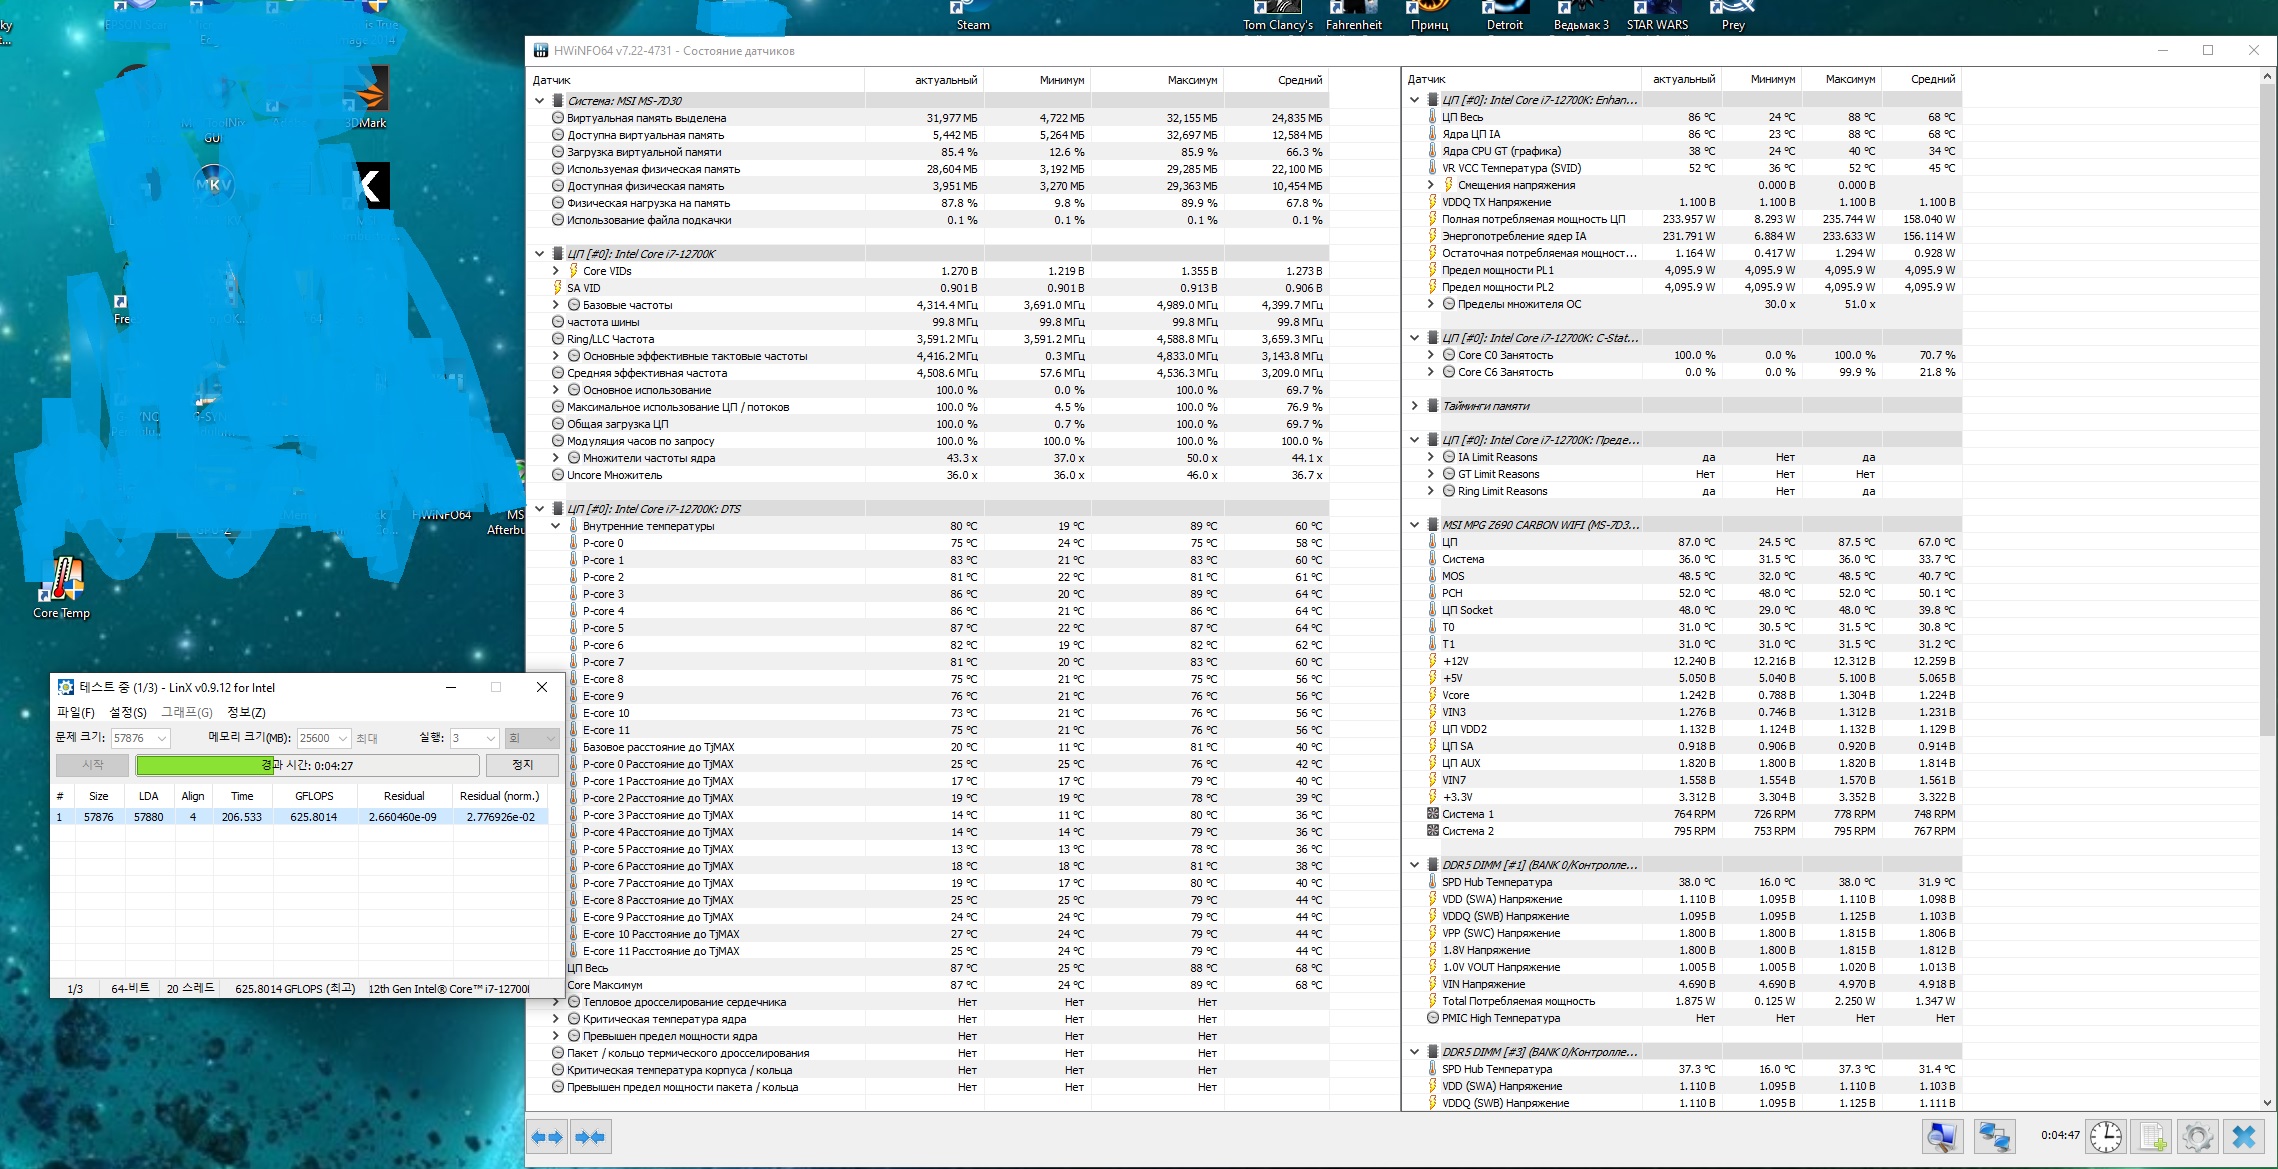The width and height of the screenshot is (2278, 1169).
Task: Collapse the Система: MSI MS-7D30 sensor group
Action: 540,101
